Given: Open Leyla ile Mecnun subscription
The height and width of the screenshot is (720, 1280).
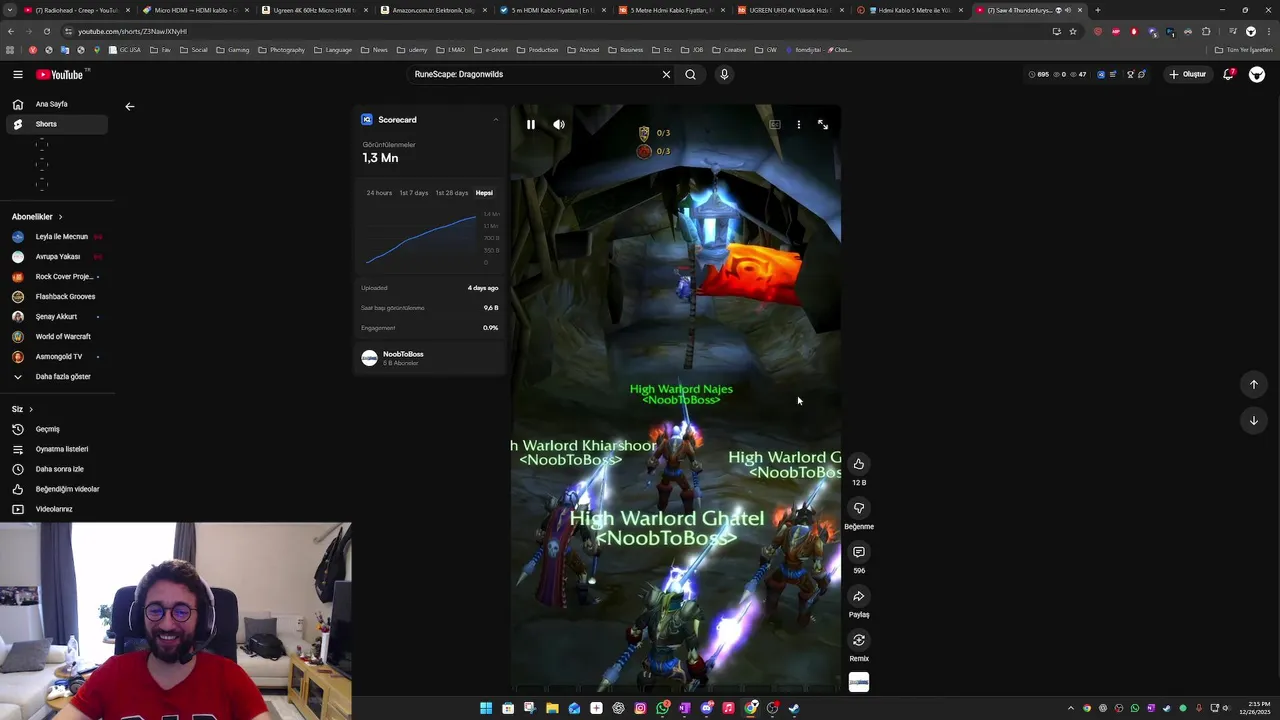Looking at the screenshot, I should pos(56,237).
